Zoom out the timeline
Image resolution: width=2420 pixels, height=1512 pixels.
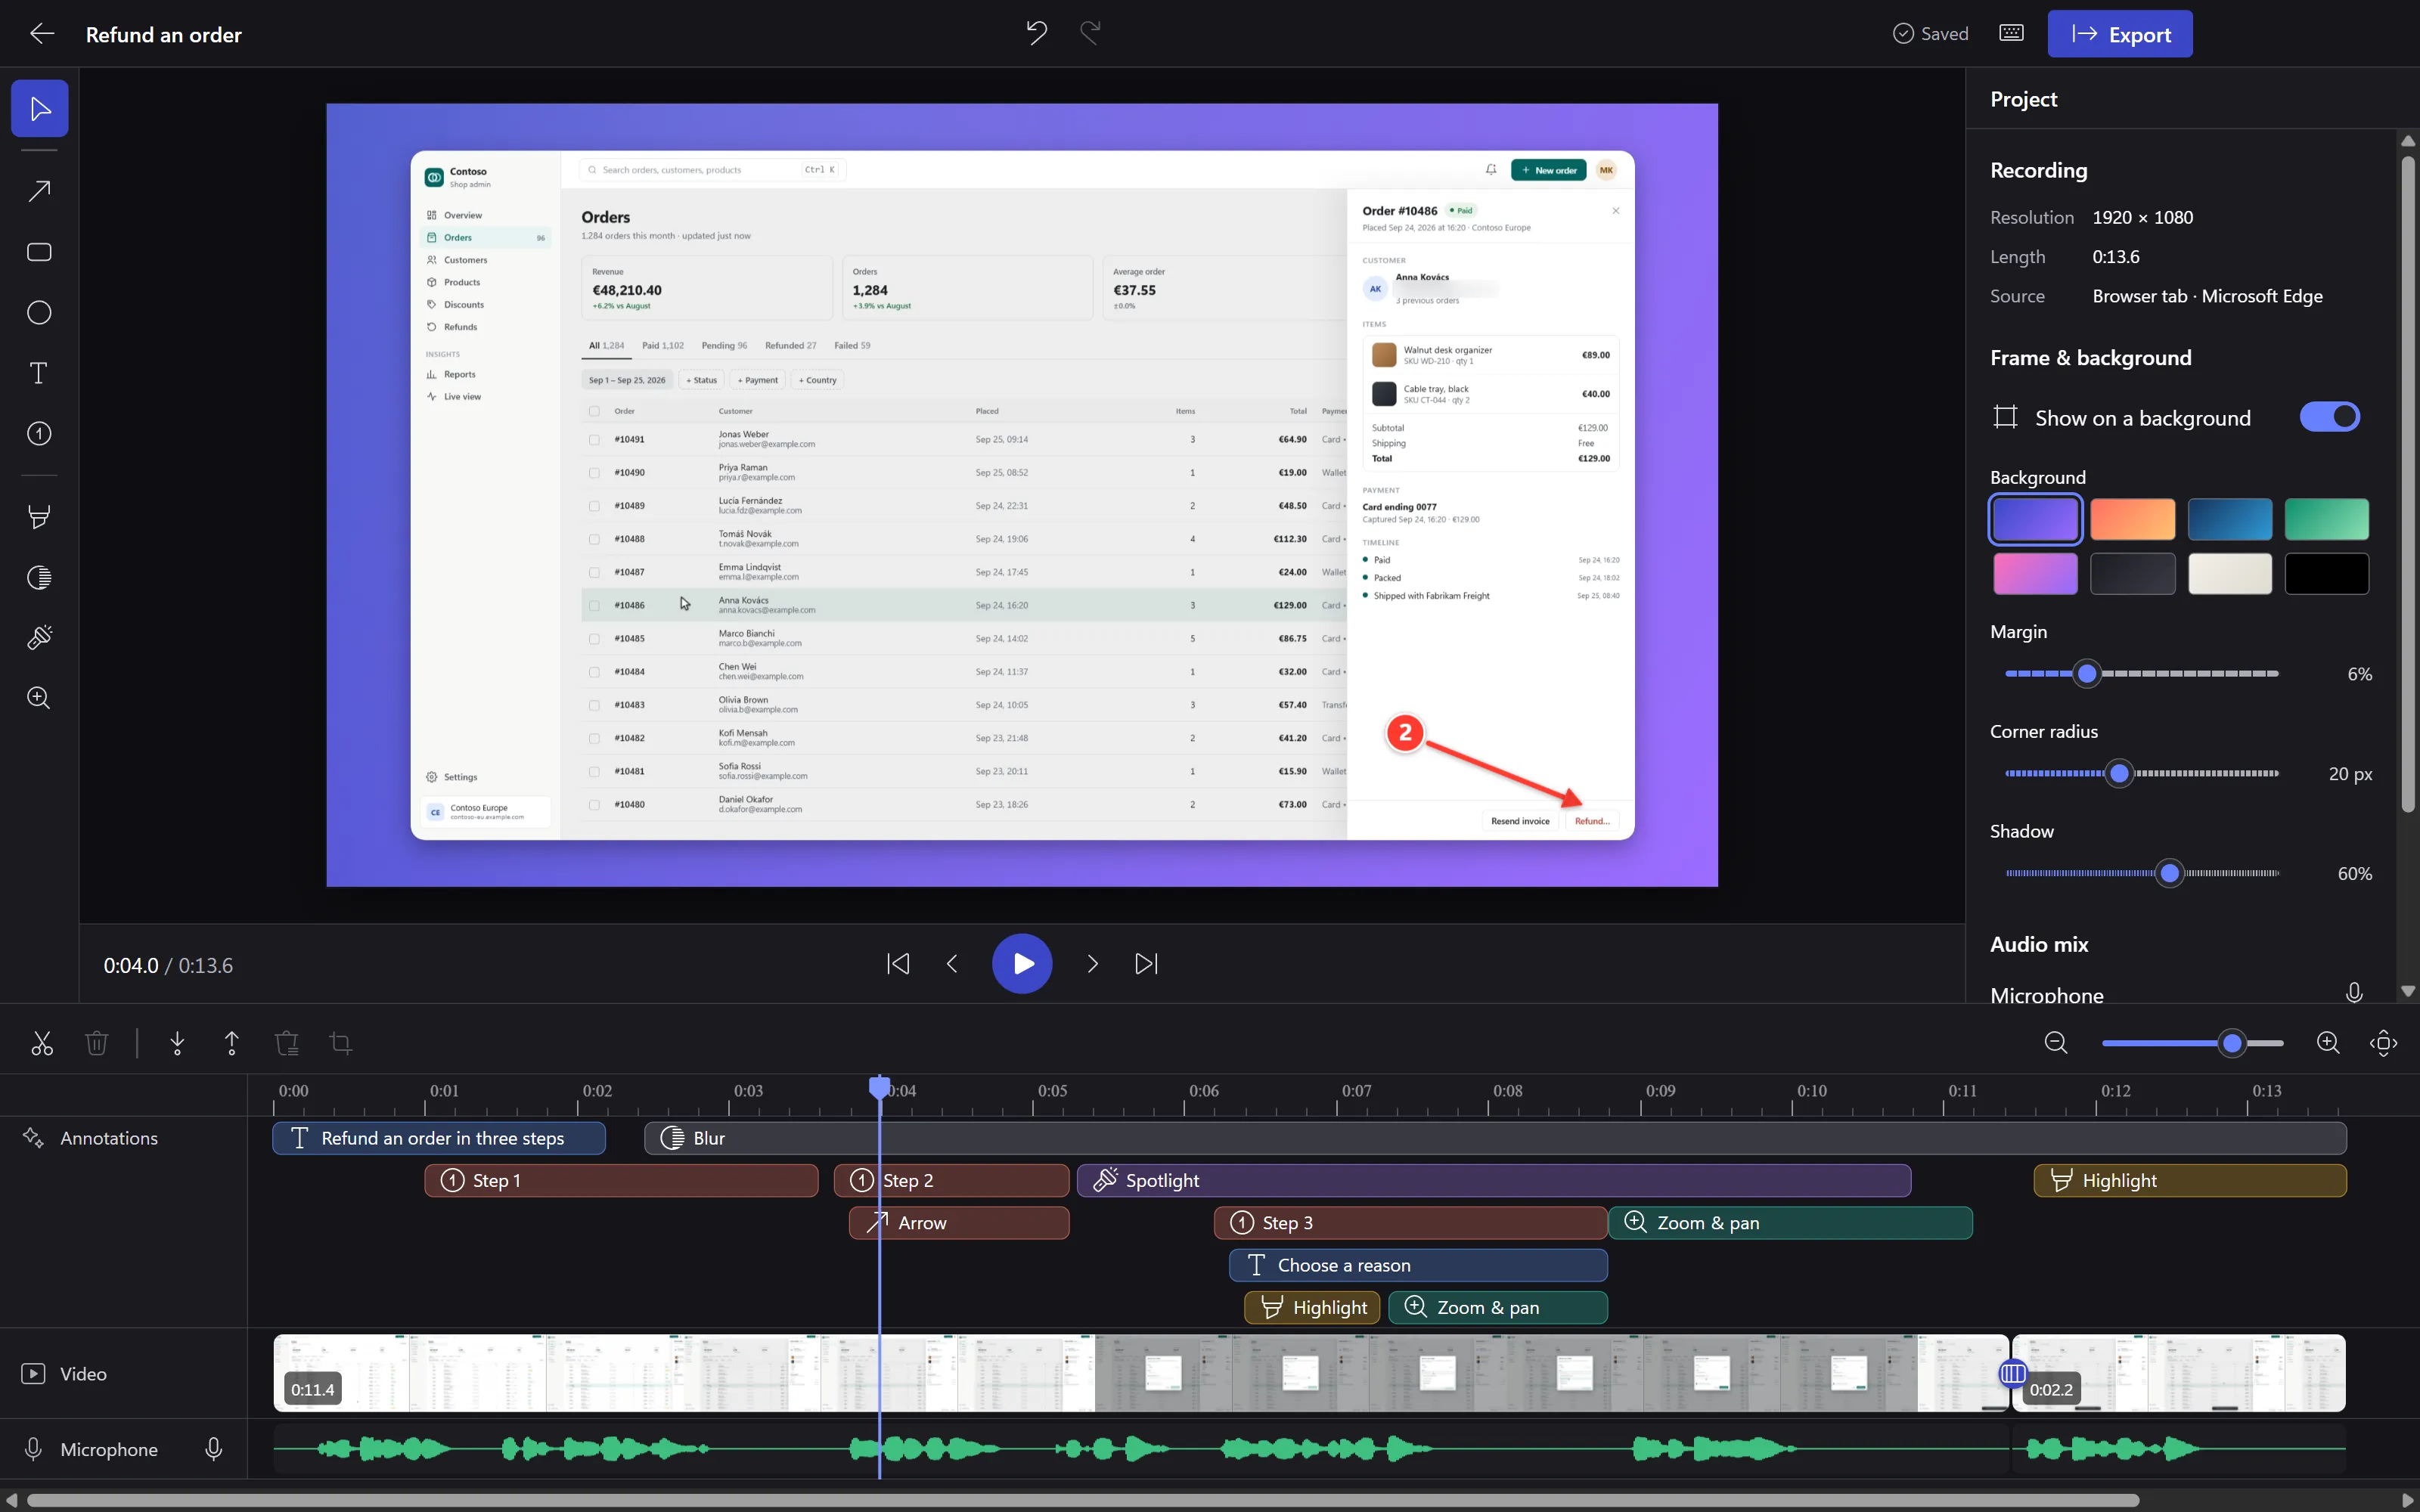click(2056, 1043)
